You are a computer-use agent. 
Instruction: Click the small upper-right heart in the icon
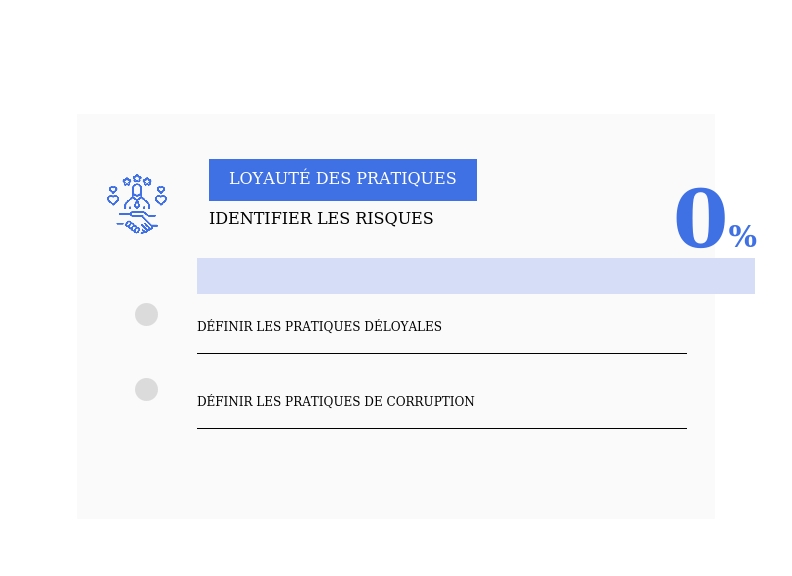coord(161,189)
